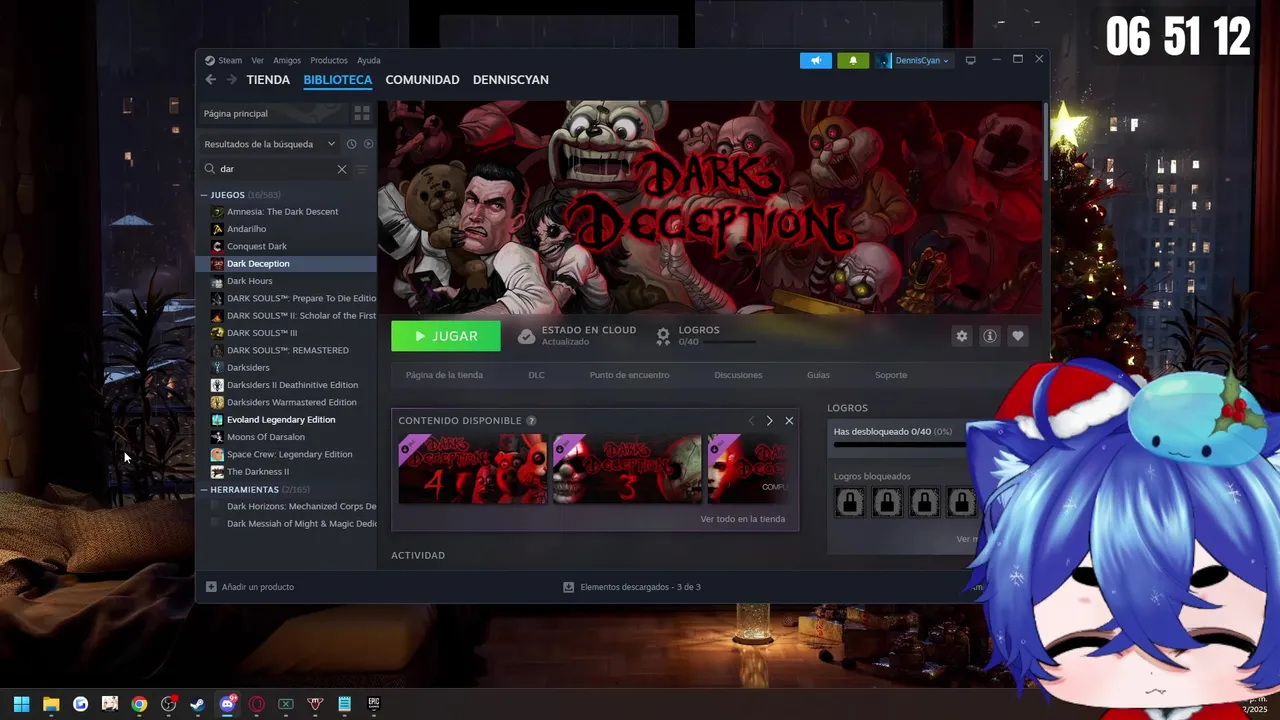Click the achievements gear icon
Image resolution: width=1280 pixels, height=720 pixels.
pos(663,336)
